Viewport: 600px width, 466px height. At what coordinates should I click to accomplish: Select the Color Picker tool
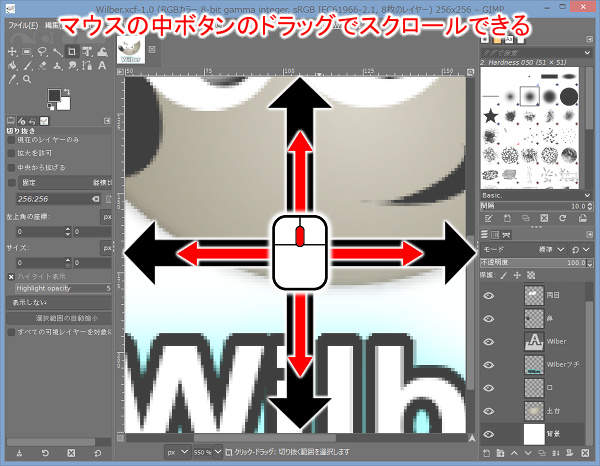pyautogui.click(x=12, y=80)
